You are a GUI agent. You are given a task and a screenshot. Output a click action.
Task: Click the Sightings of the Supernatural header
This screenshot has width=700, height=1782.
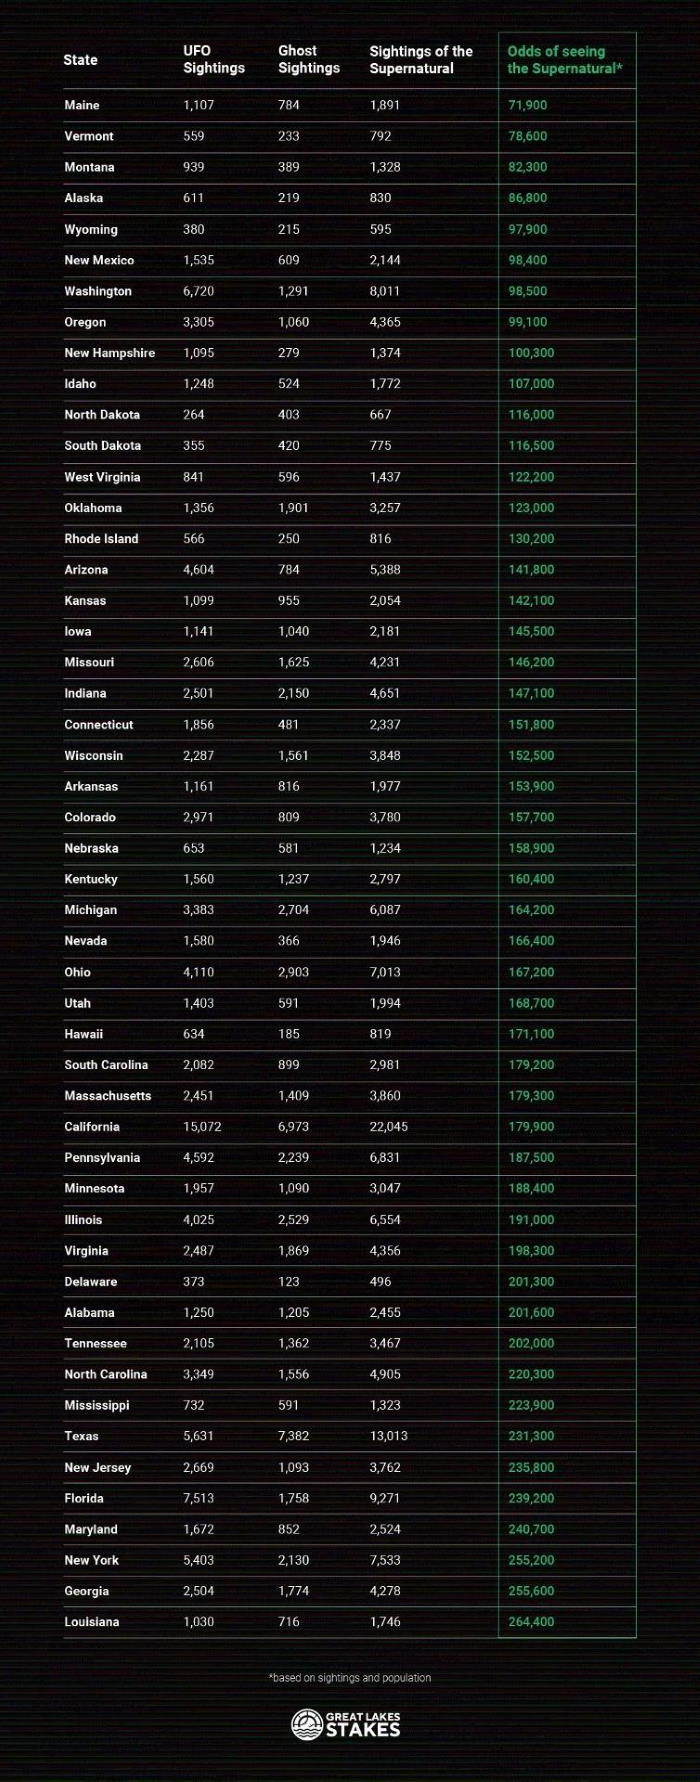(x=421, y=60)
